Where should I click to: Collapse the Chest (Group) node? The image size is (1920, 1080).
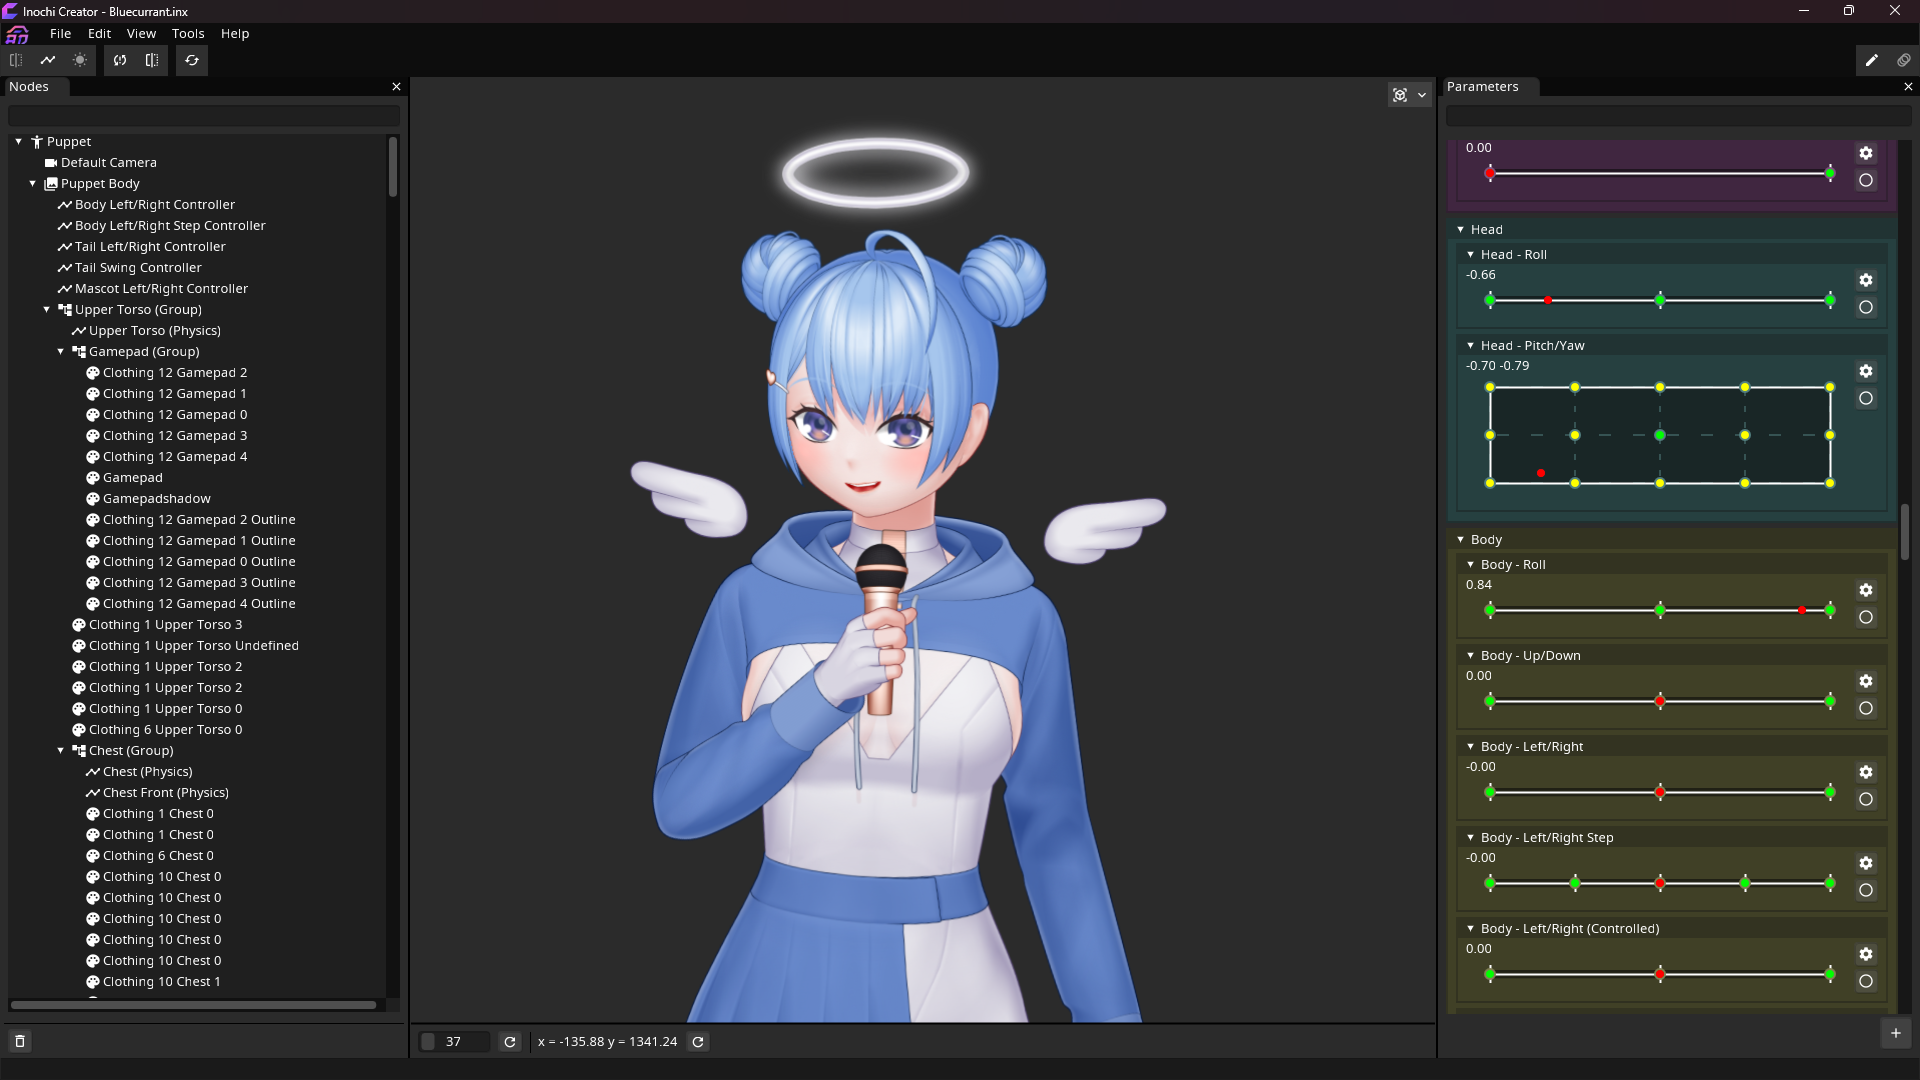(x=60, y=751)
